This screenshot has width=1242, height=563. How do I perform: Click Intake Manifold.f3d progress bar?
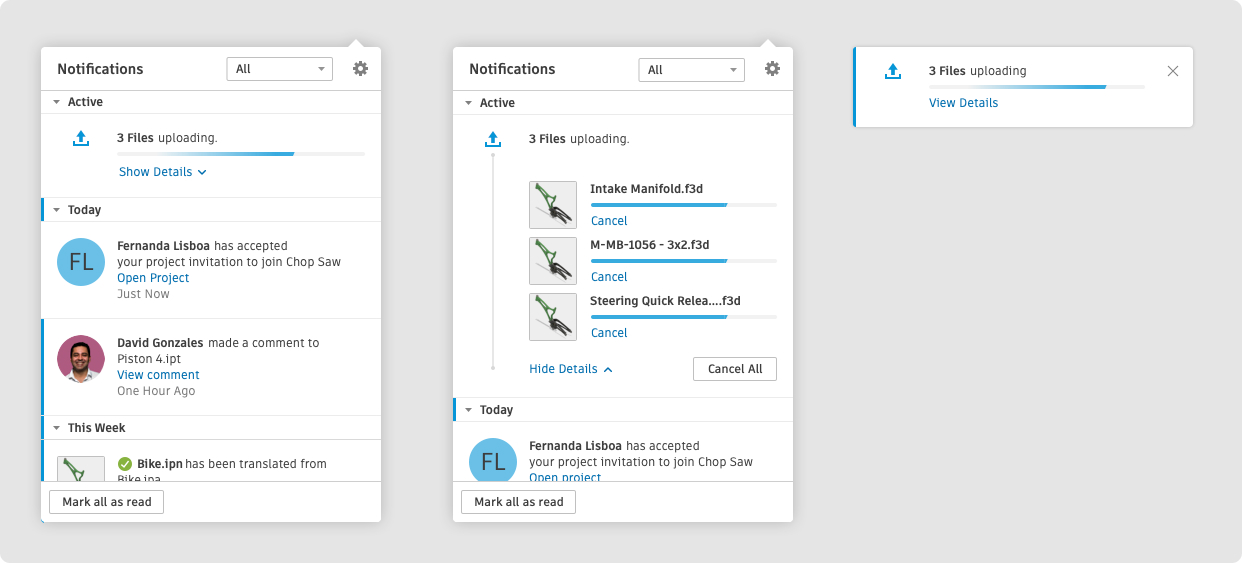pos(683,205)
